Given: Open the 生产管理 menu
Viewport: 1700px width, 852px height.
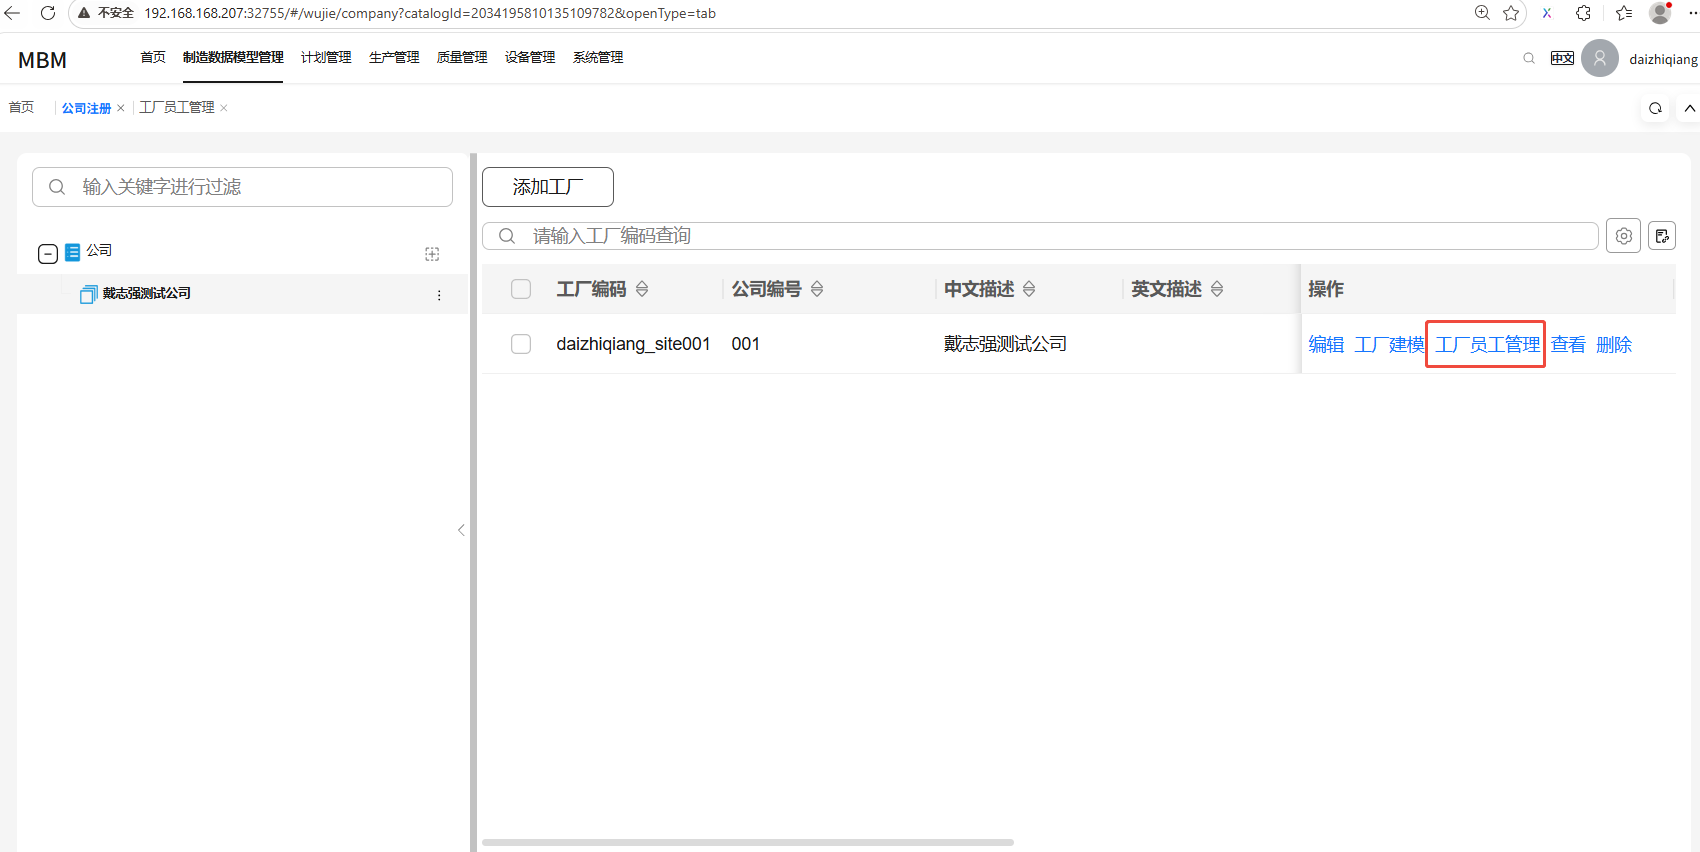Looking at the screenshot, I should pyautogui.click(x=394, y=58).
